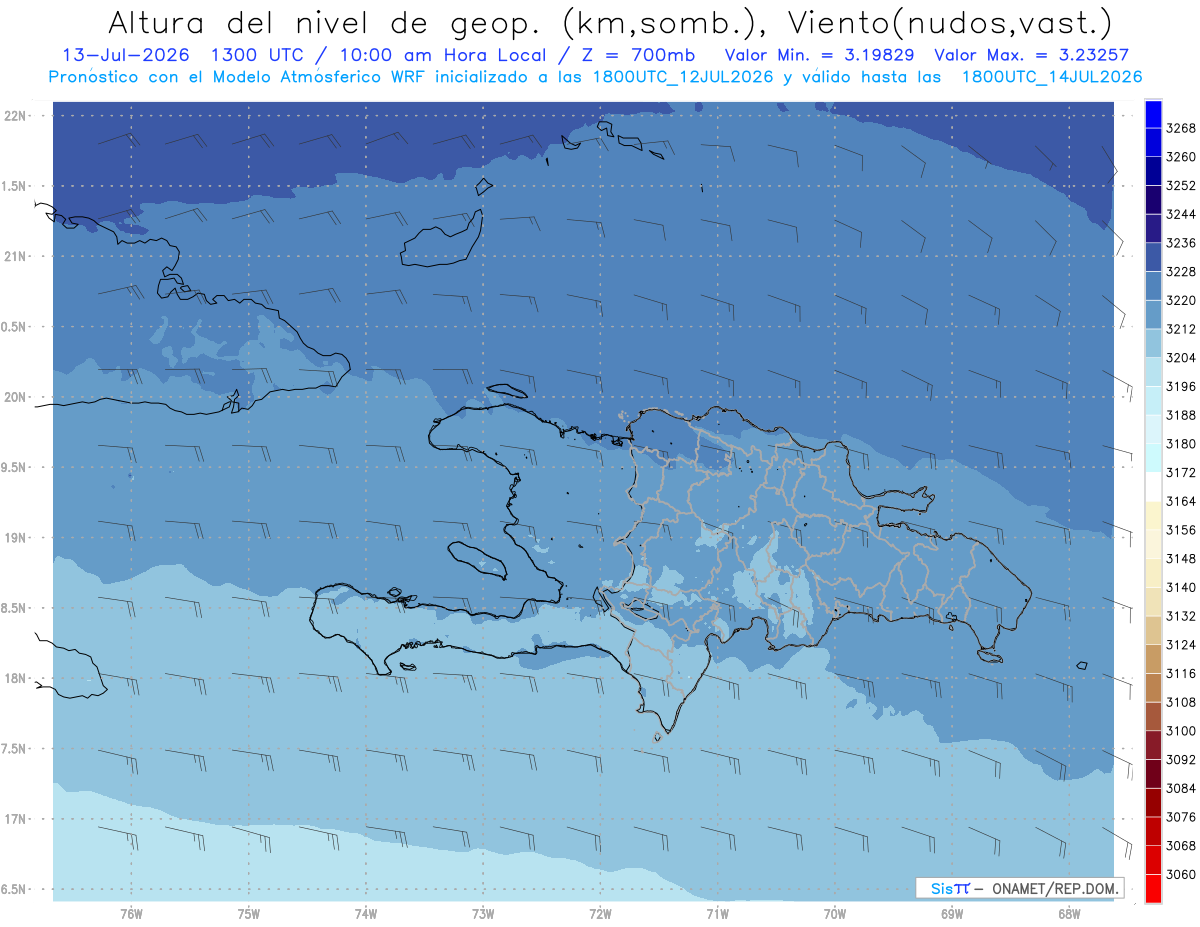The height and width of the screenshot is (927, 1200).
Task: Click the '0.5N' latitude label
Action: pyautogui.click(x=15, y=327)
